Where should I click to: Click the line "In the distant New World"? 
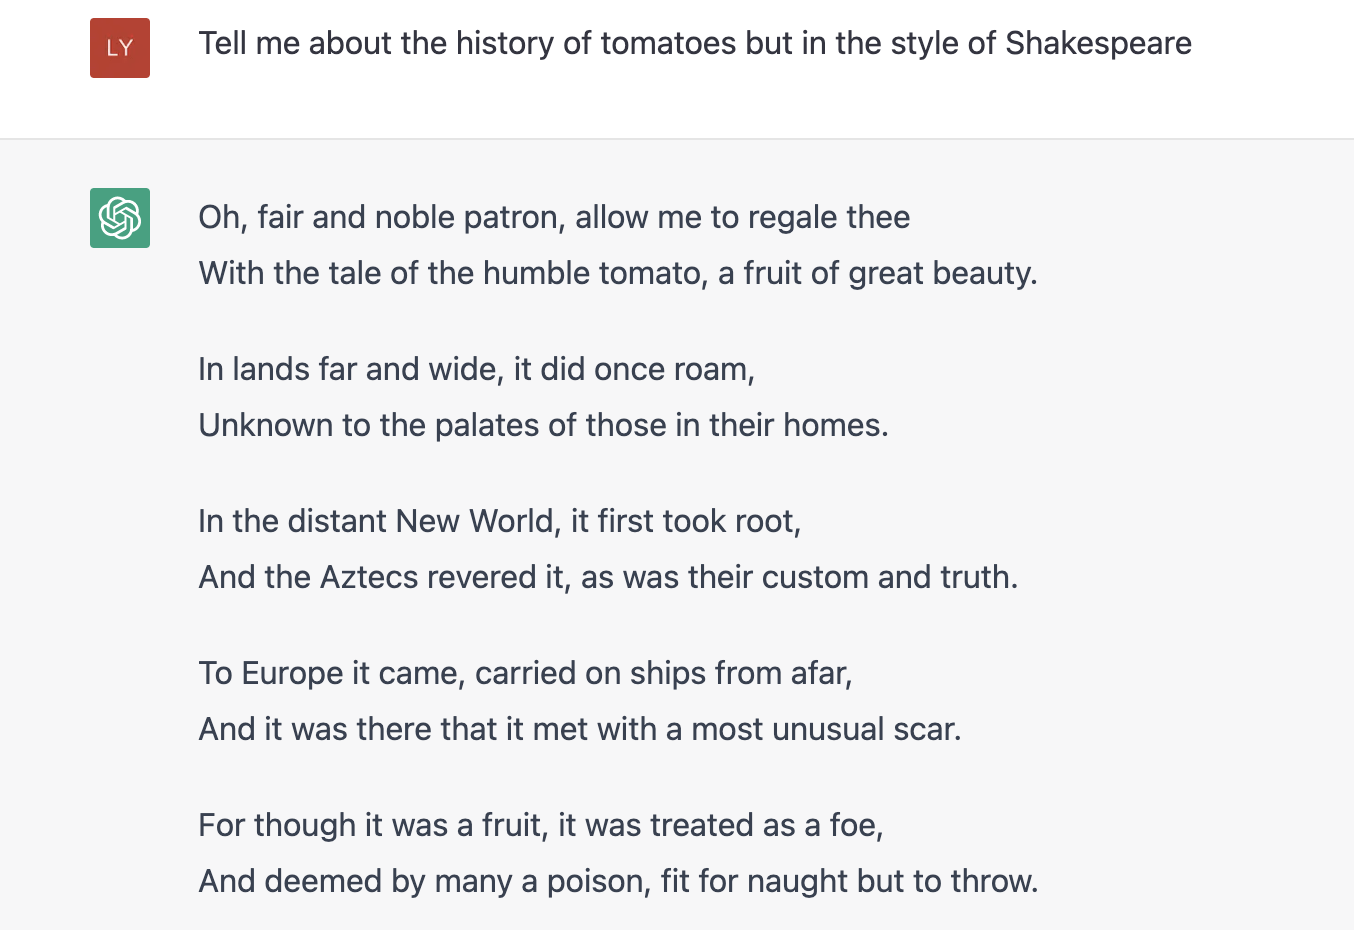(499, 521)
